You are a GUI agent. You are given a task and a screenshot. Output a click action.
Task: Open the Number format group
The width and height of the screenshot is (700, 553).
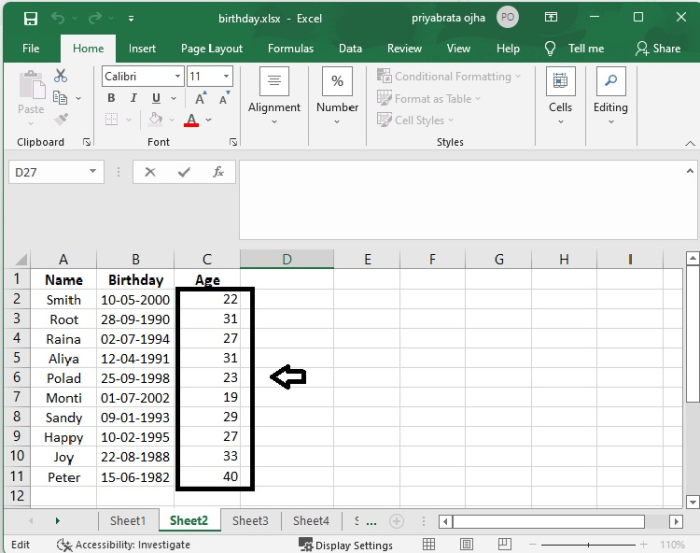coord(337,96)
